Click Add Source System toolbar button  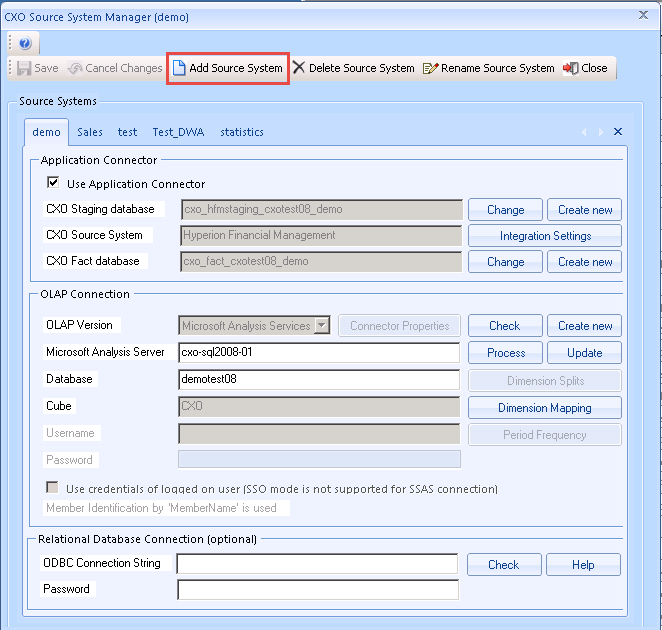228,68
